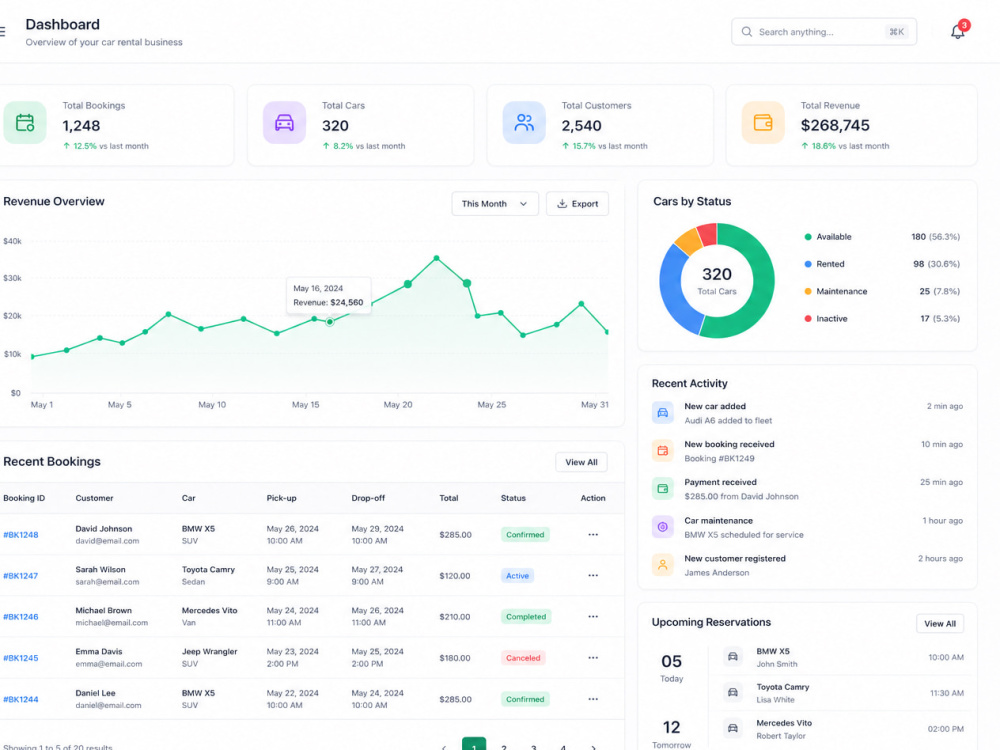The image size is (1000, 750).
Task: Open booking #BK1245 link
Action: click(x=20, y=658)
